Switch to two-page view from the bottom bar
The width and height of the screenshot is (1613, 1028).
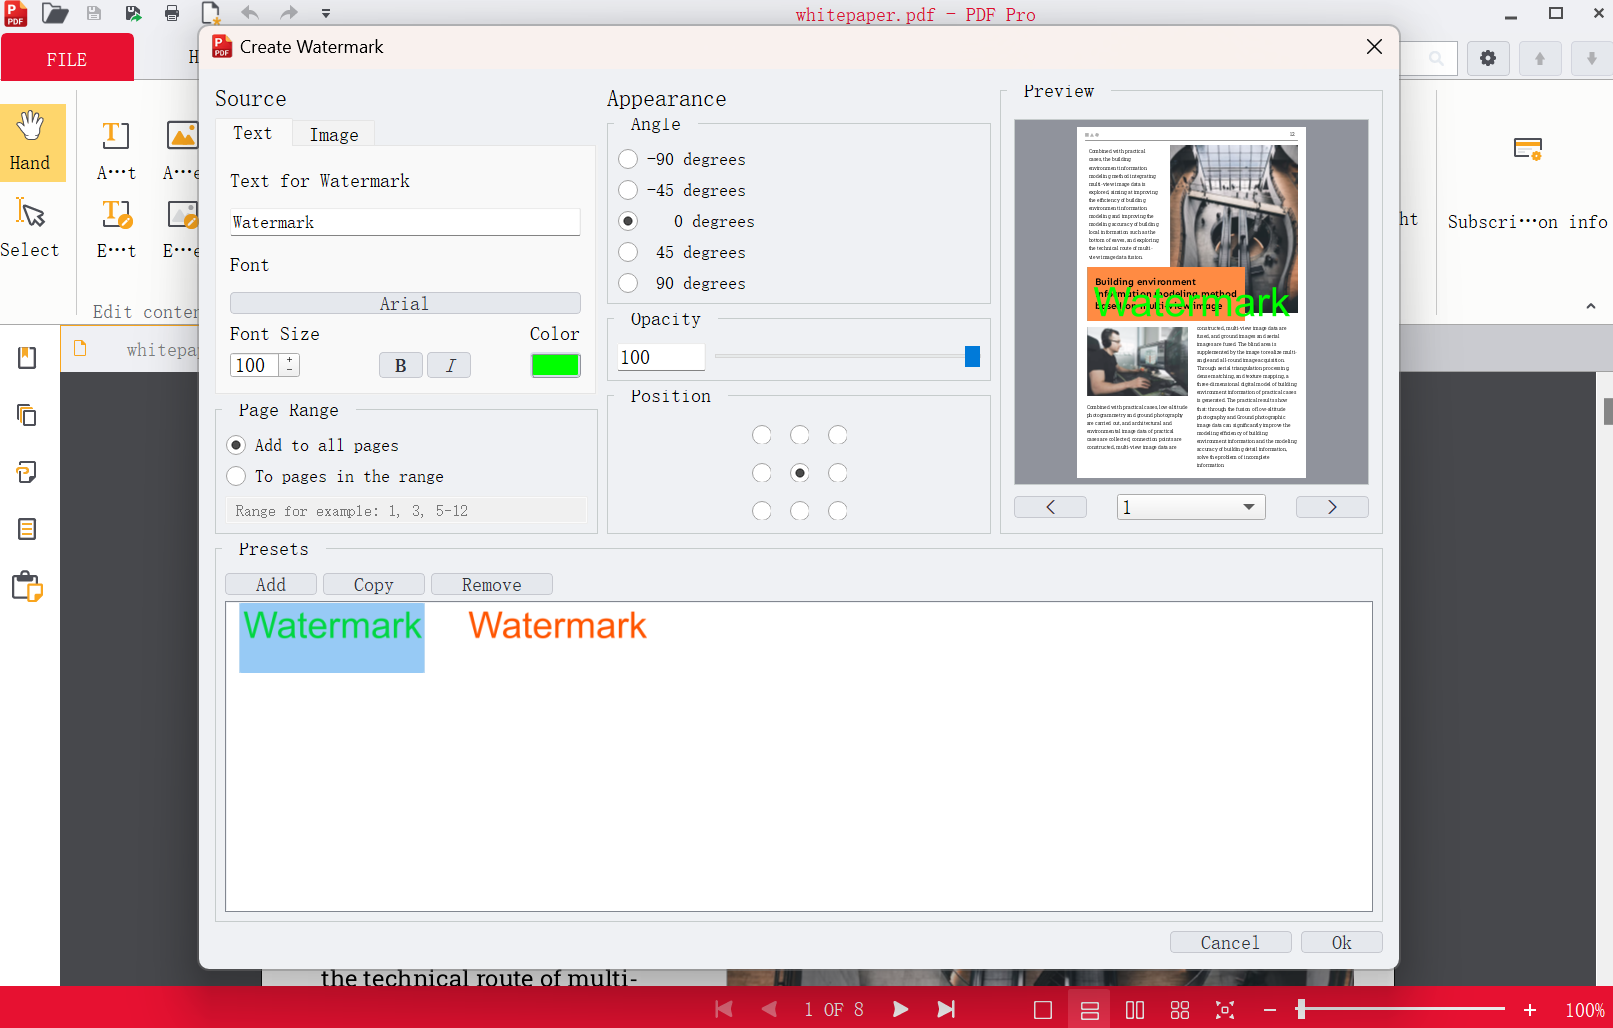click(x=1135, y=1009)
